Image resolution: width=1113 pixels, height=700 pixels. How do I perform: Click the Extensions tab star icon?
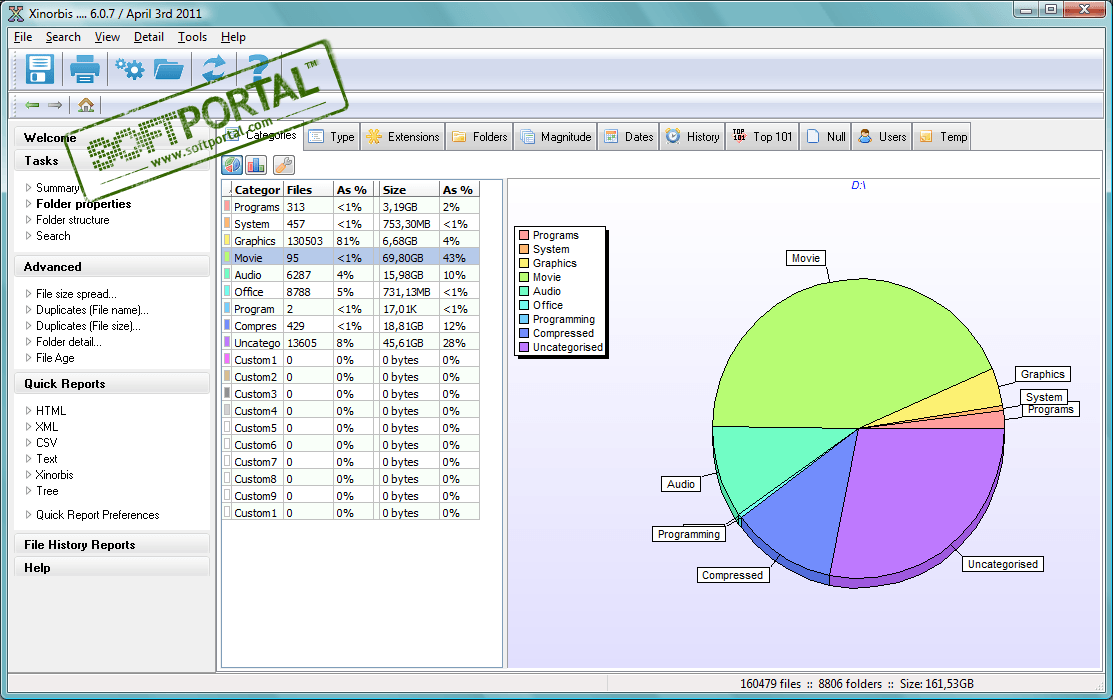[x=374, y=136]
